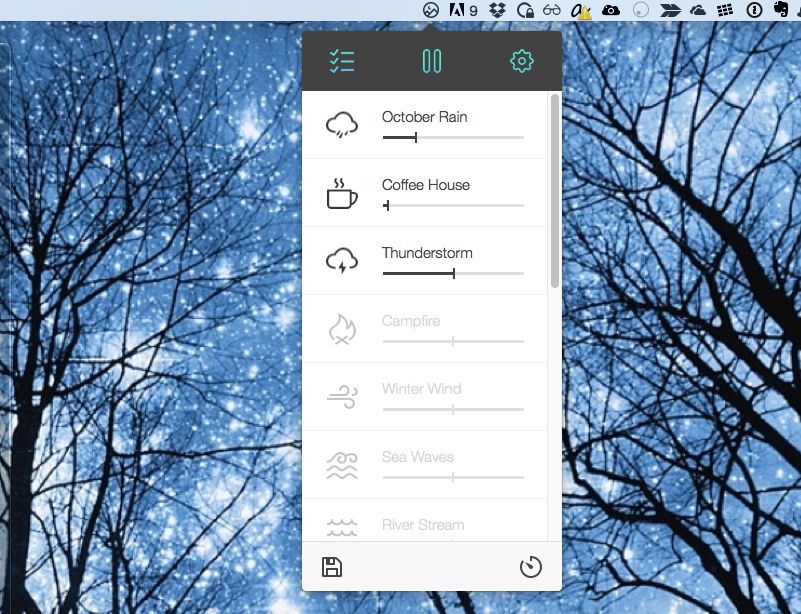Open the presets checklist icon

pyautogui.click(x=342, y=61)
